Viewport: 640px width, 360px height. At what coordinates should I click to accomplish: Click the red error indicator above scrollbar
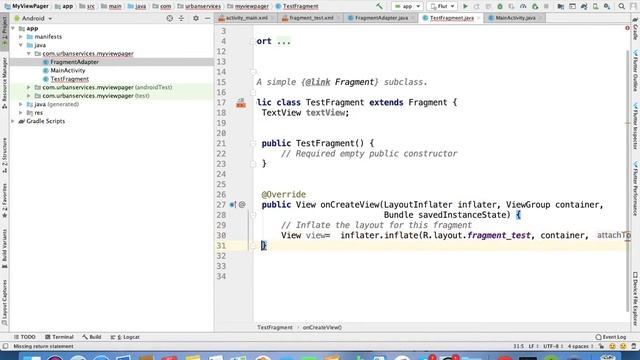(x=627, y=28)
